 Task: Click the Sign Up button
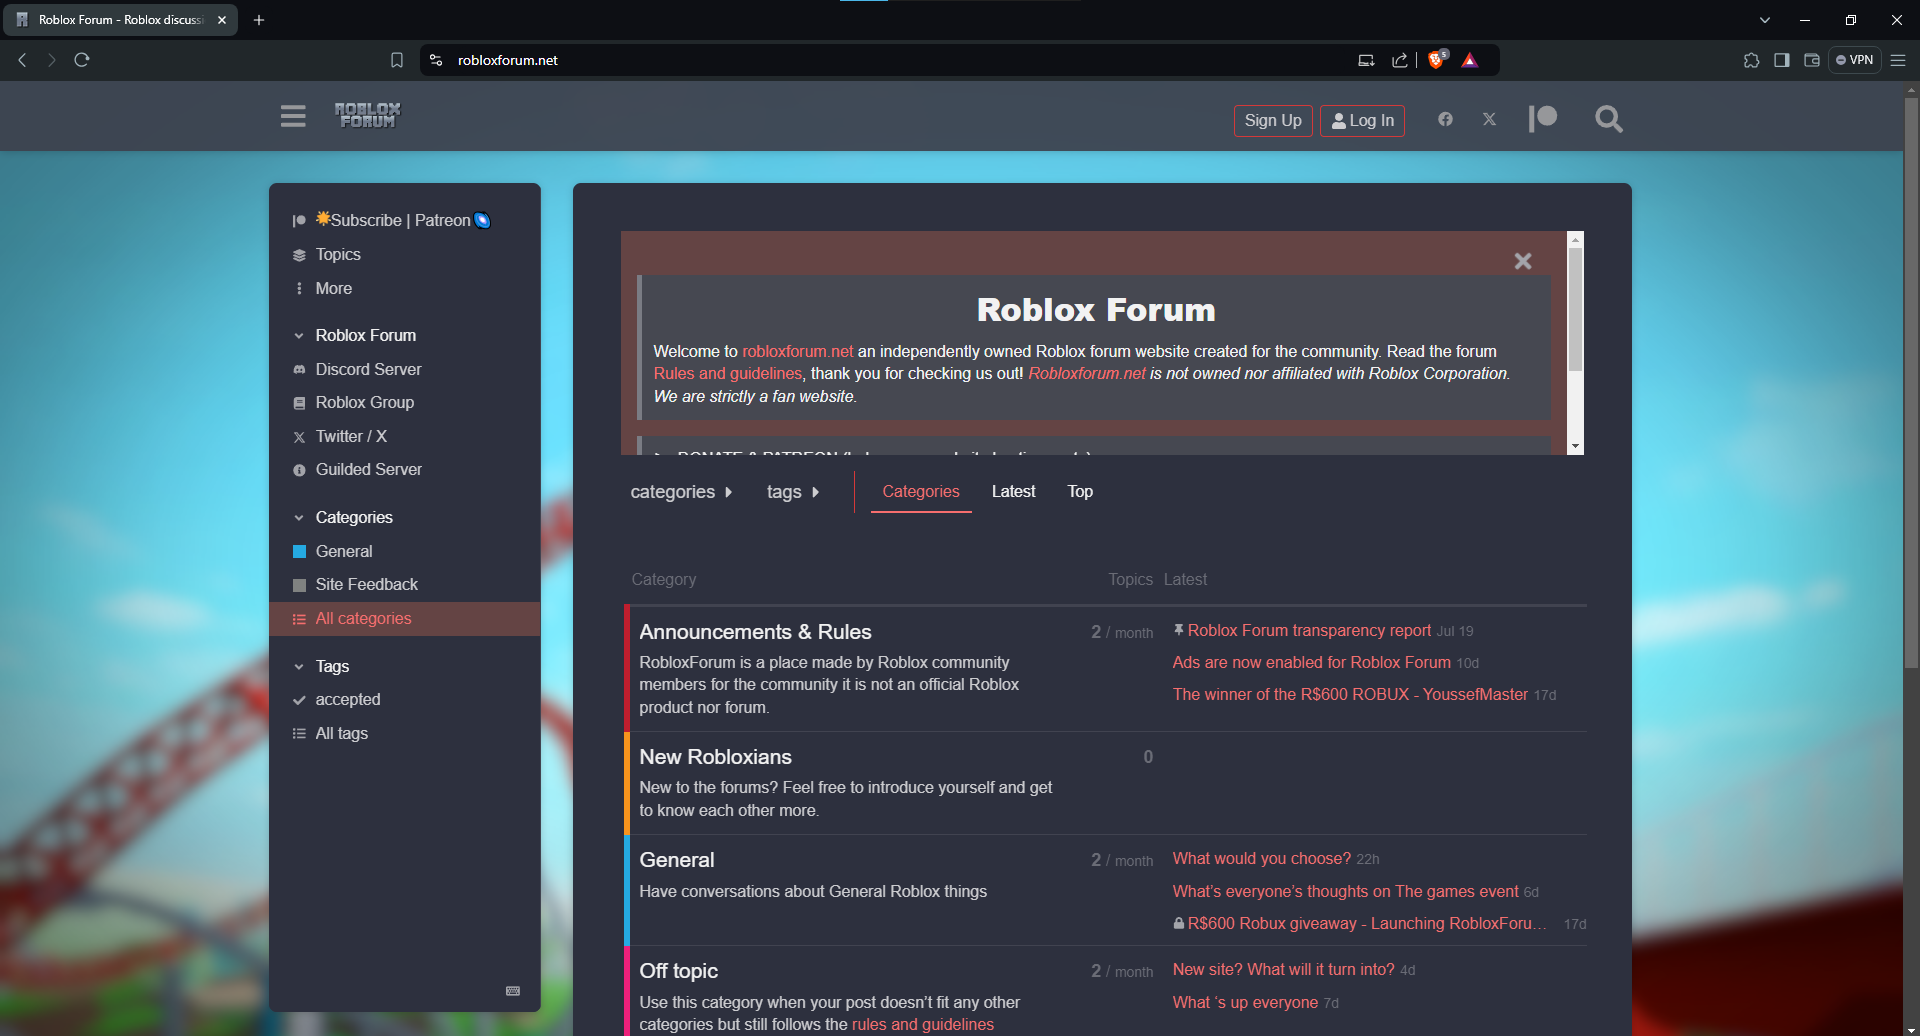(1273, 120)
